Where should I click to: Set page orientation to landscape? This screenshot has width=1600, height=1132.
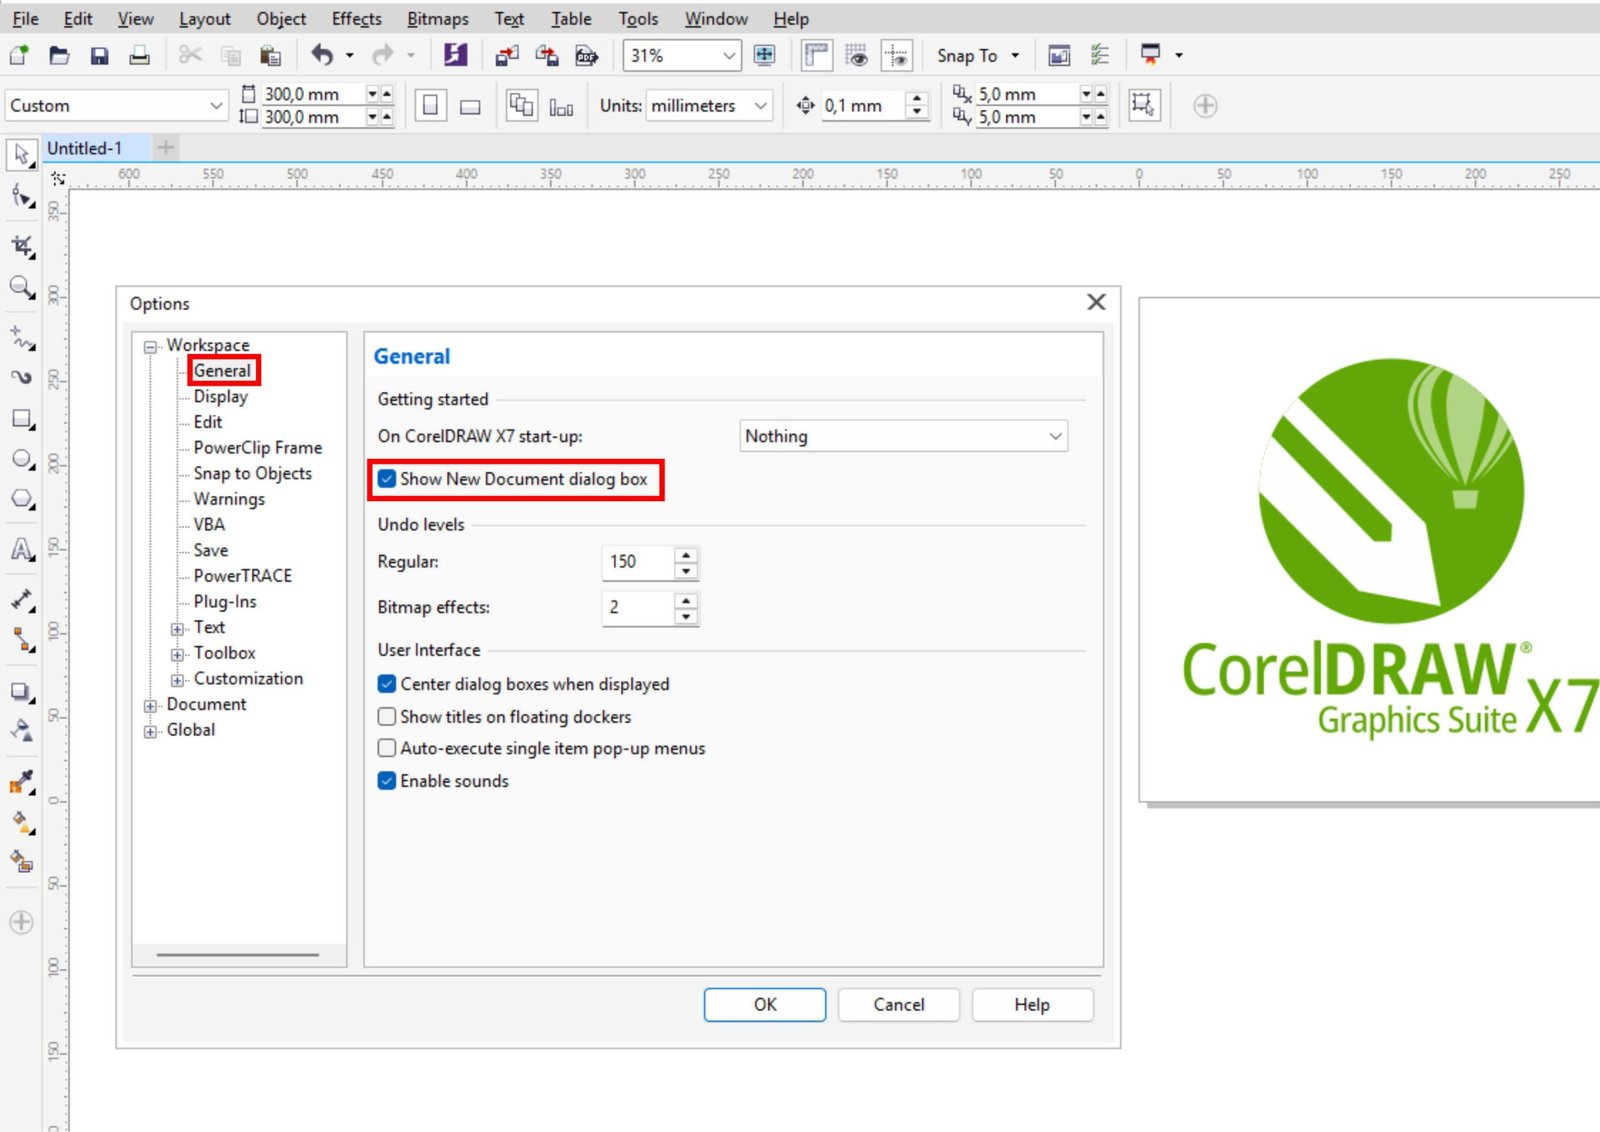pyautogui.click(x=469, y=105)
